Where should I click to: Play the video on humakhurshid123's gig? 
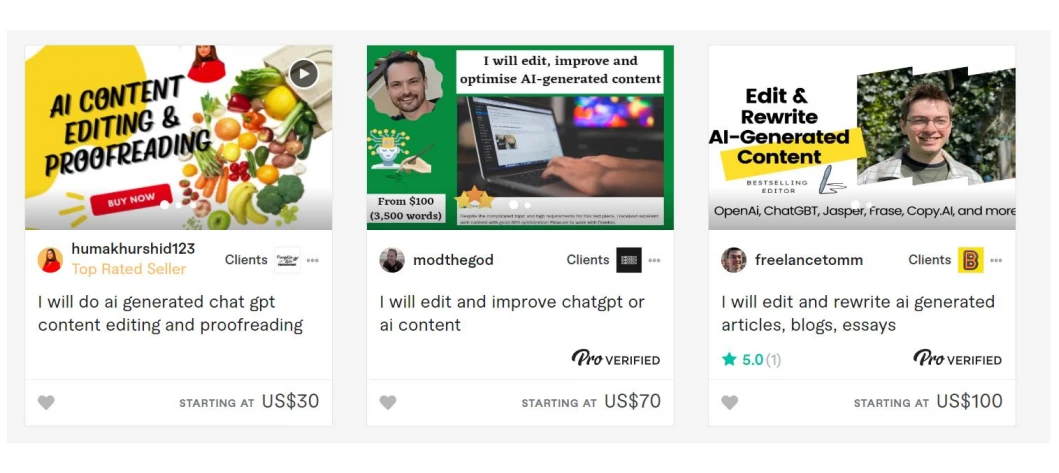pyautogui.click(x=304, y=74)
